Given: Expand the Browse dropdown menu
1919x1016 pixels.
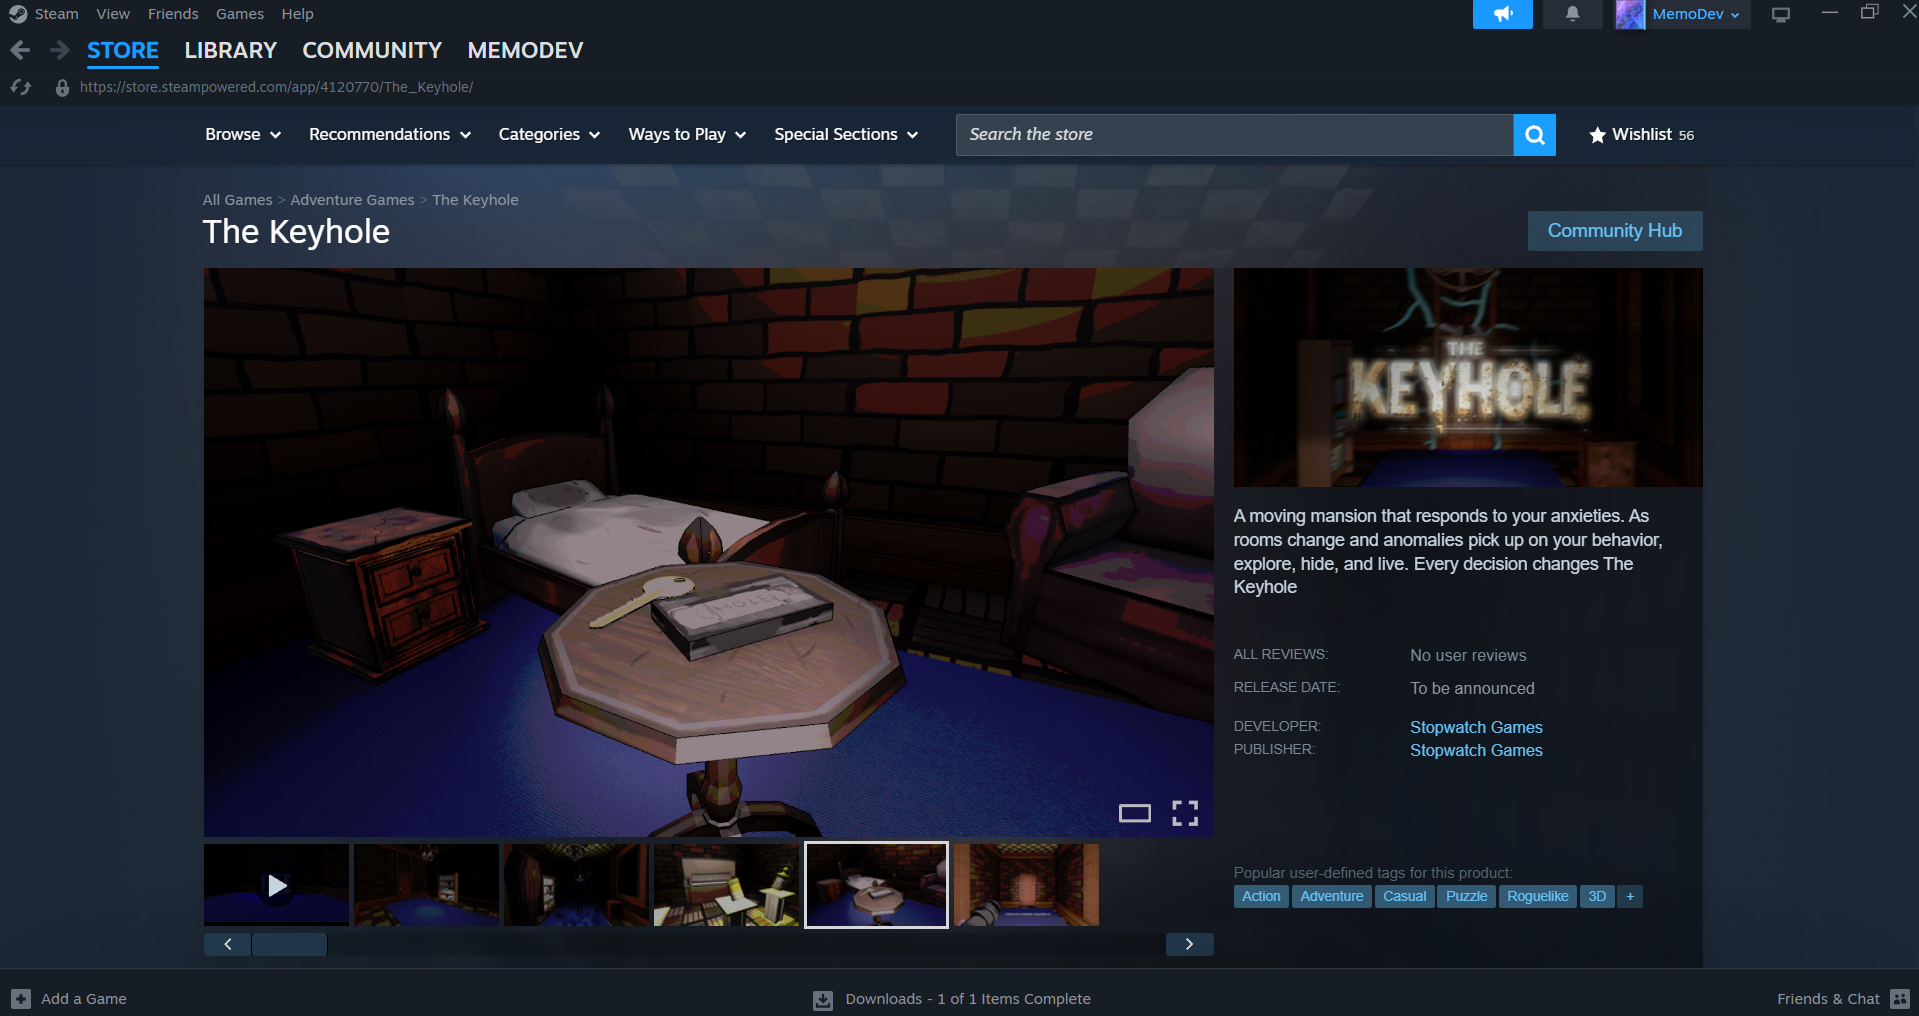Looking at the screenshot, I should coord(242,135).
